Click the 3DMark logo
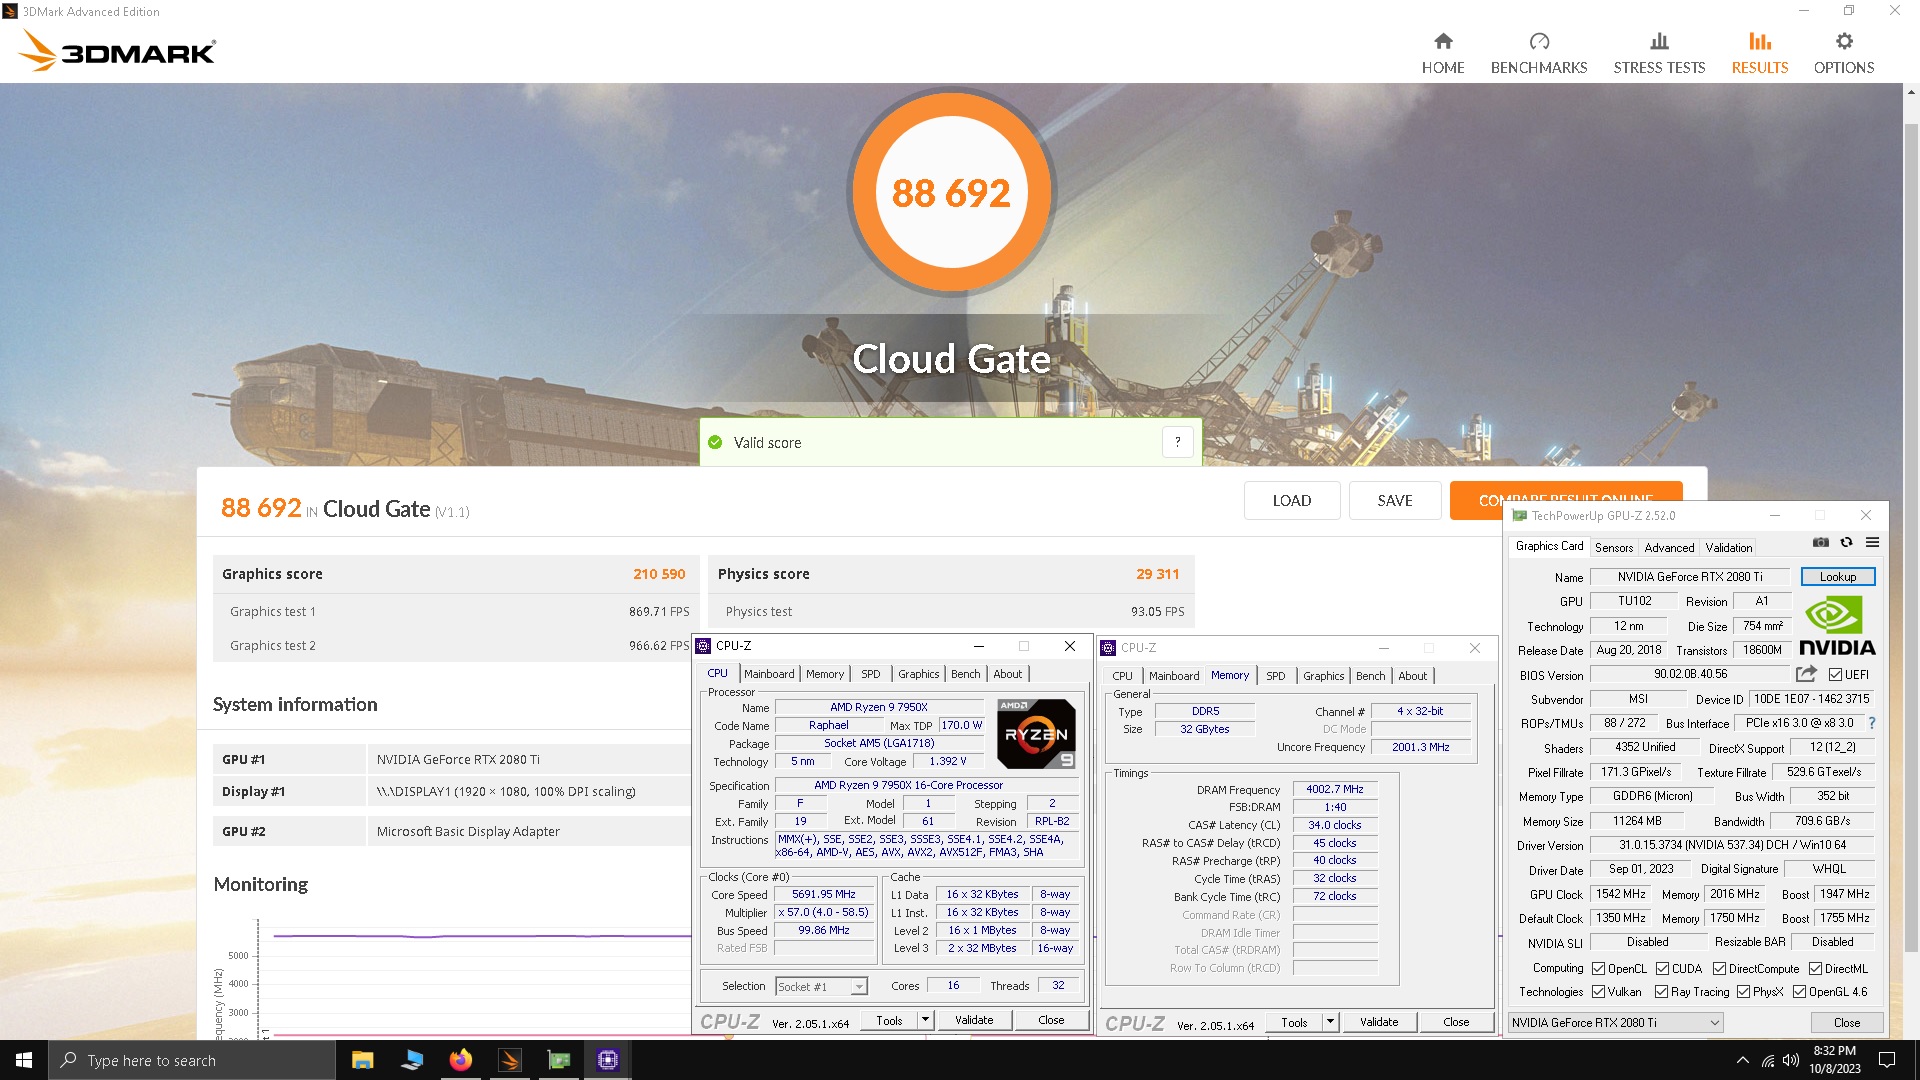The width and height of the screenshot is (1920, 1080). coord(118,50)
